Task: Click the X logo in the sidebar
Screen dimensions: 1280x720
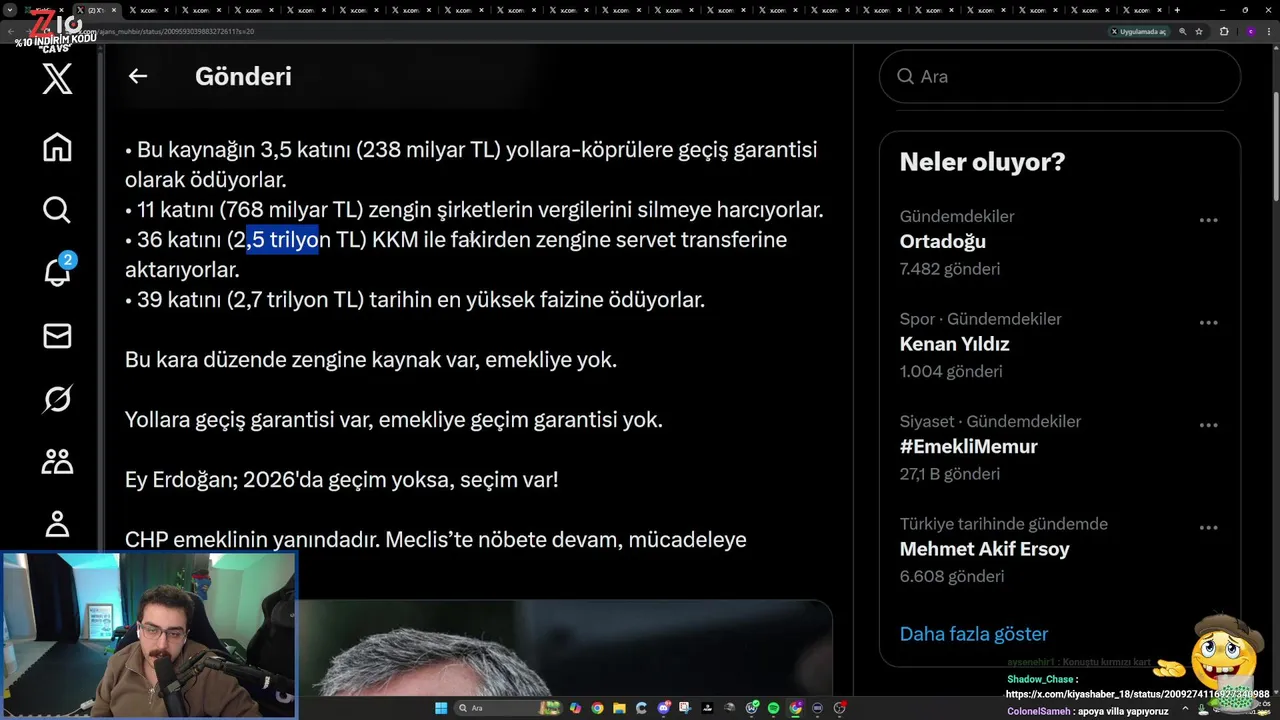Action: [x=57, y=78]
